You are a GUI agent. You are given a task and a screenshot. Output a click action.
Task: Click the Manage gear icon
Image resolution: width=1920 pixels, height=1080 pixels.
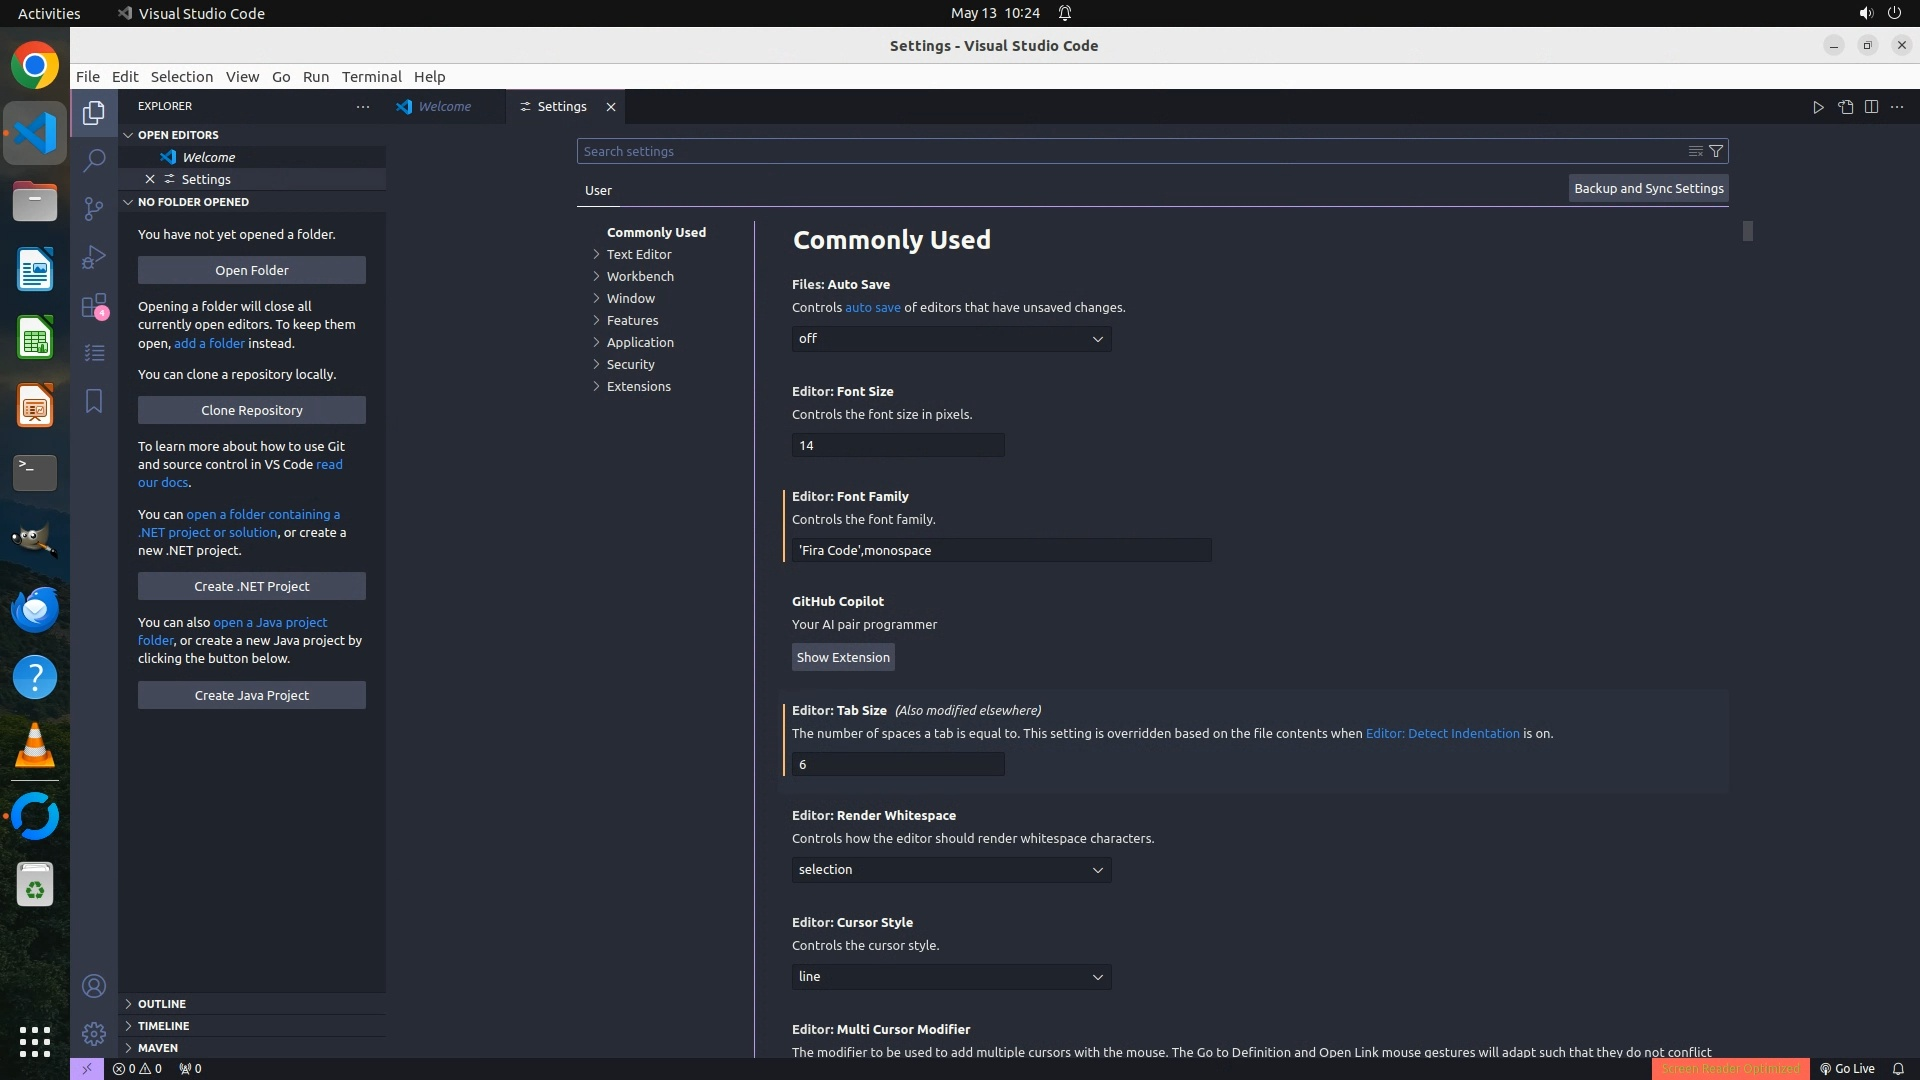pos(94,1033)
